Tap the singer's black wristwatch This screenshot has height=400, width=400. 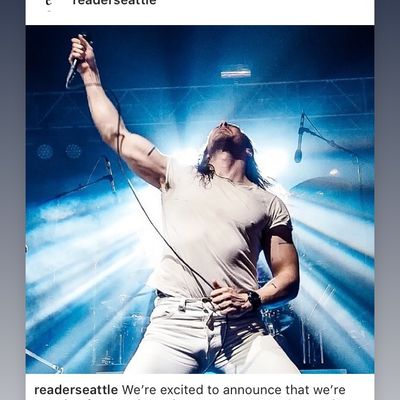click(254, 300)
